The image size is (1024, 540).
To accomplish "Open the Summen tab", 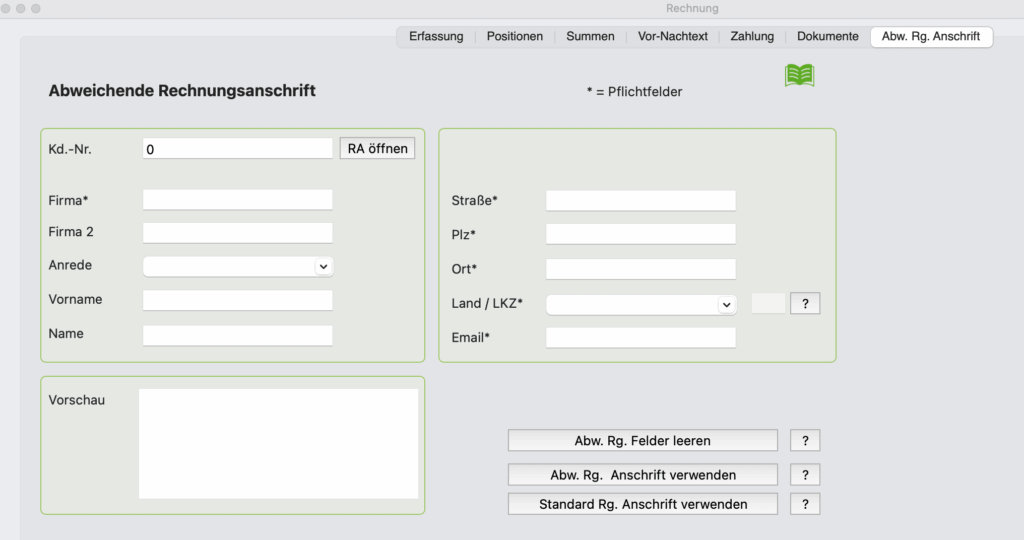I will tap(590, 37).
